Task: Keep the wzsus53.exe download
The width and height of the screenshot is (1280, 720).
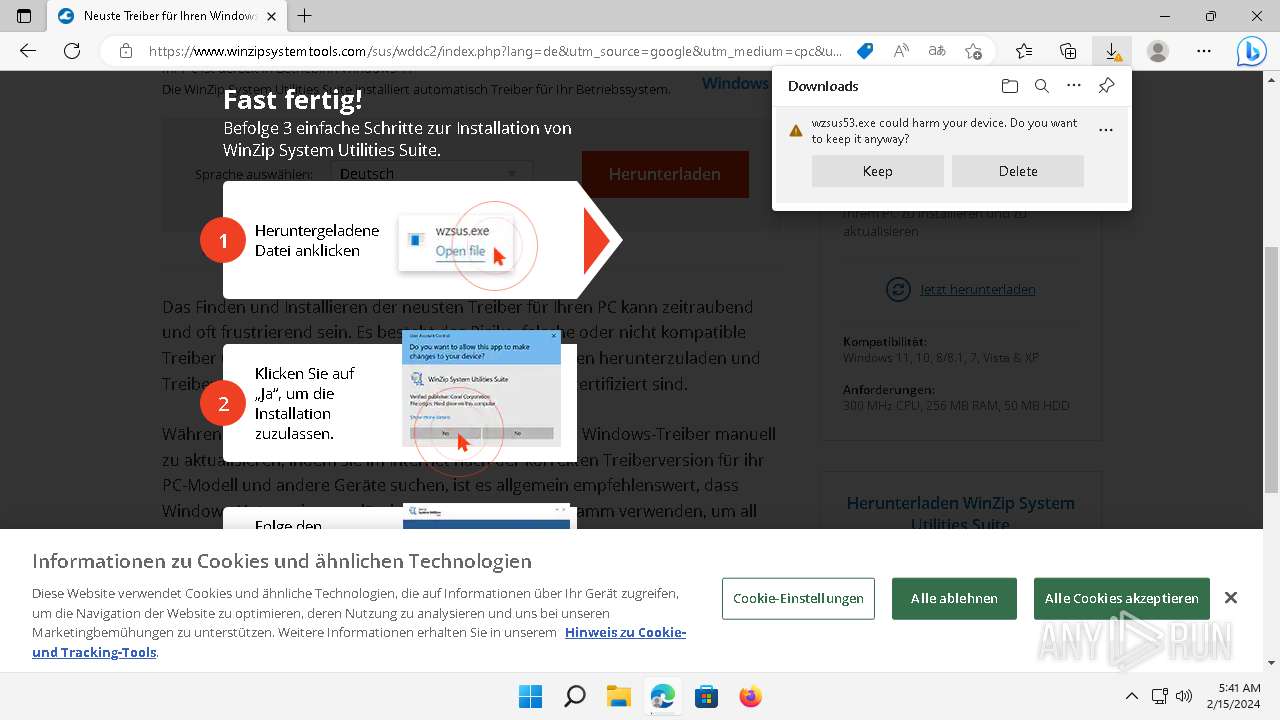Action: pyautogui.click(x=877, y=171)
